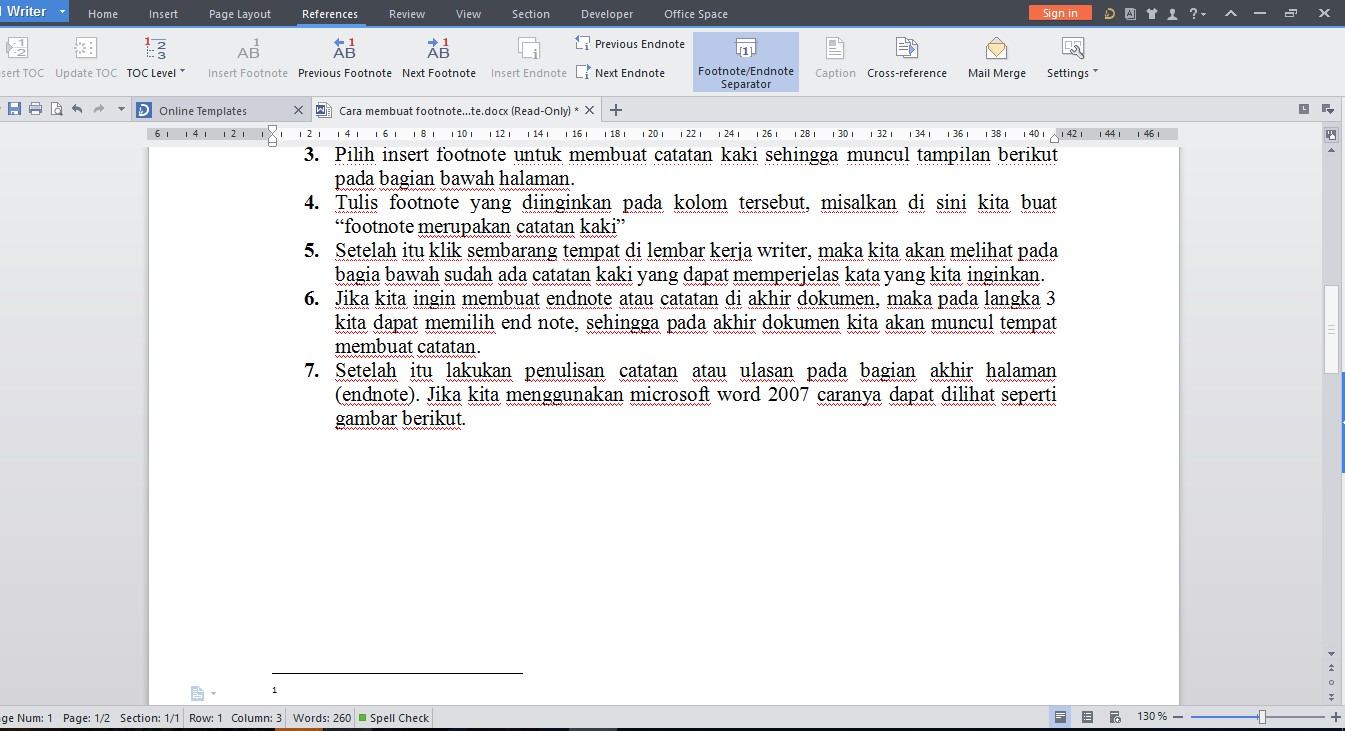Viewport: 1345px width, 731px height.
Task: Go to the Previous Endnote
Action: click(629, 43)
